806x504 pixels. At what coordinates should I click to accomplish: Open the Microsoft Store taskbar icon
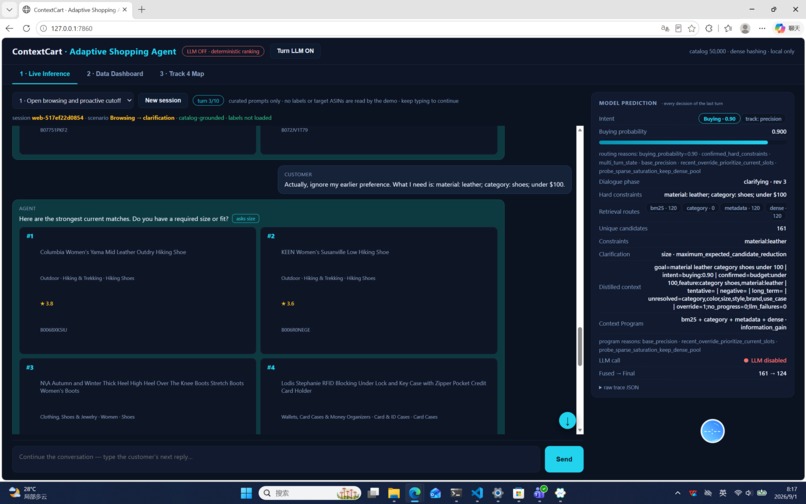point(518,493)
